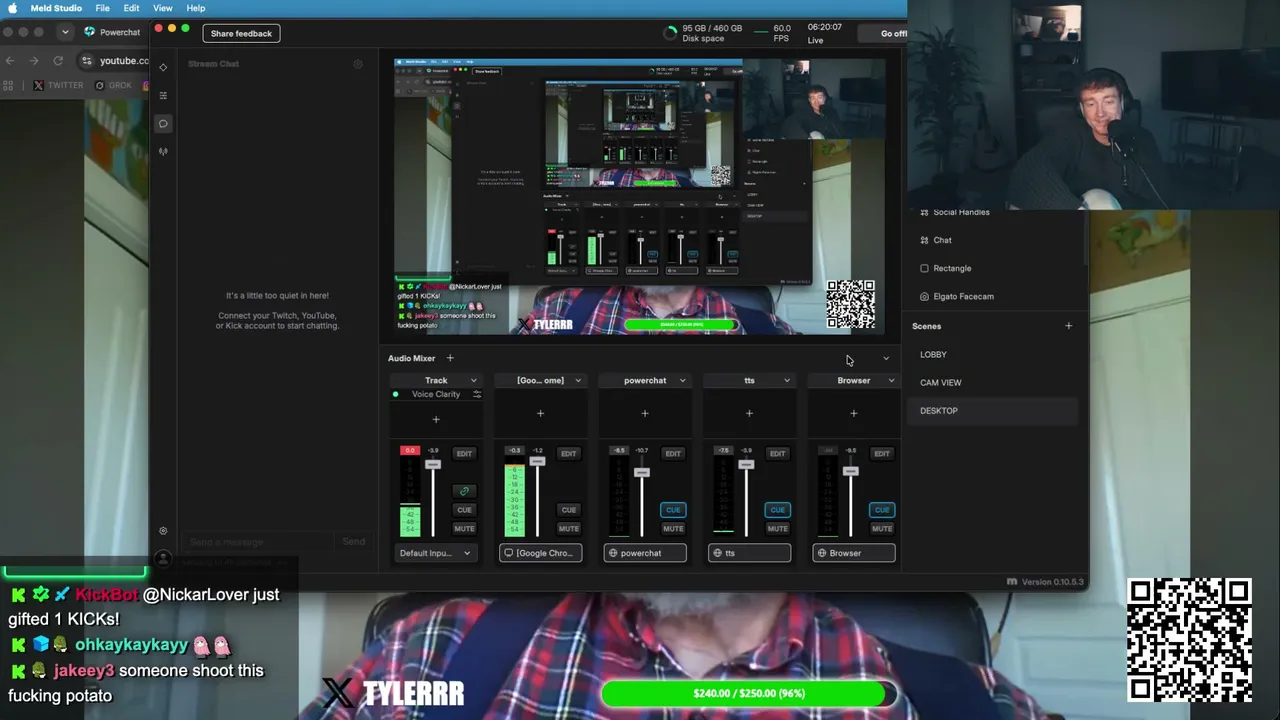Open Chrome apps grid in bookmarks bar

point(9,85)
